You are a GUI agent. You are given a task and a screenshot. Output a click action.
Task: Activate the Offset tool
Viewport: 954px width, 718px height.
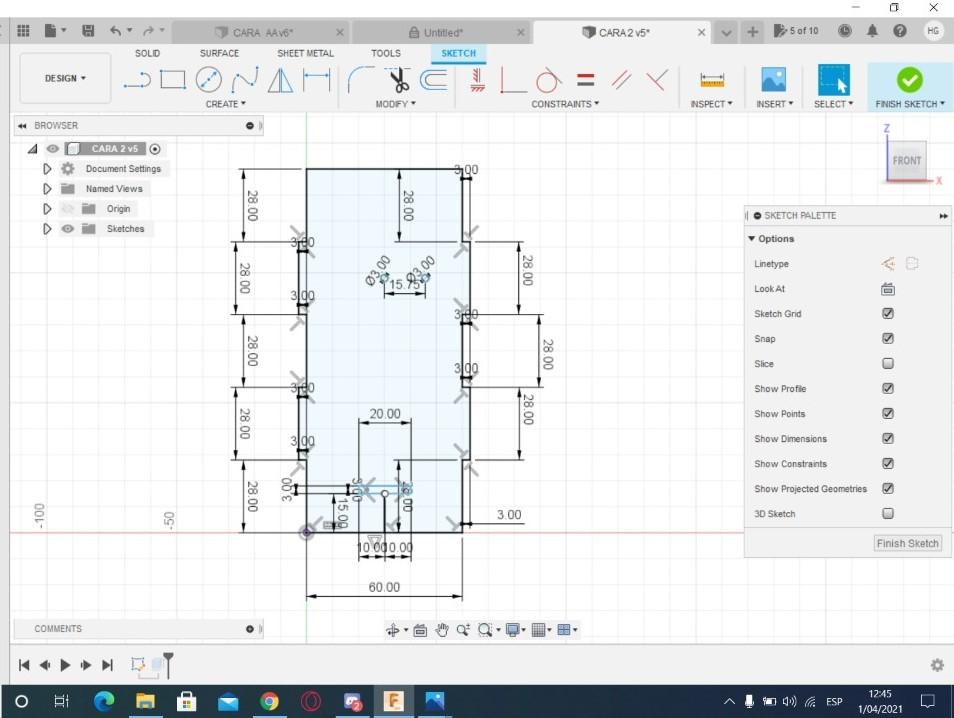[434, 80]
